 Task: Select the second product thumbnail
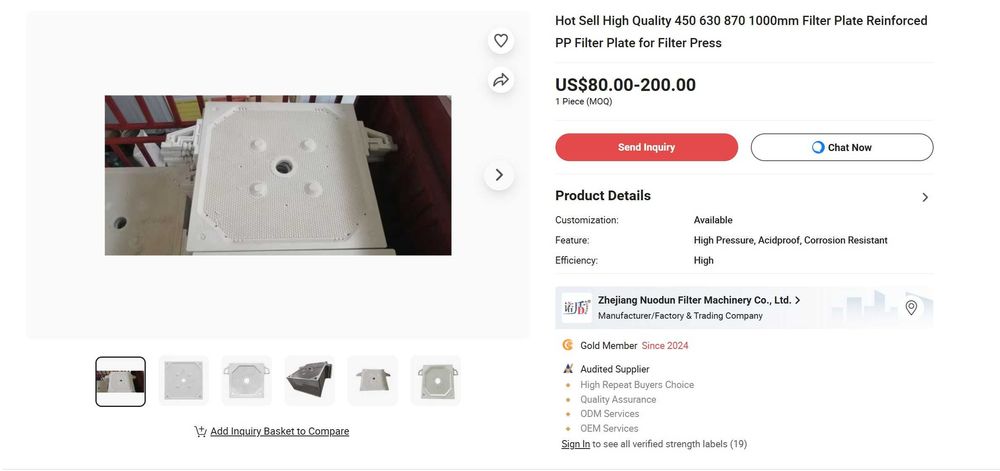pyautogui.click(x=184, y=382)
